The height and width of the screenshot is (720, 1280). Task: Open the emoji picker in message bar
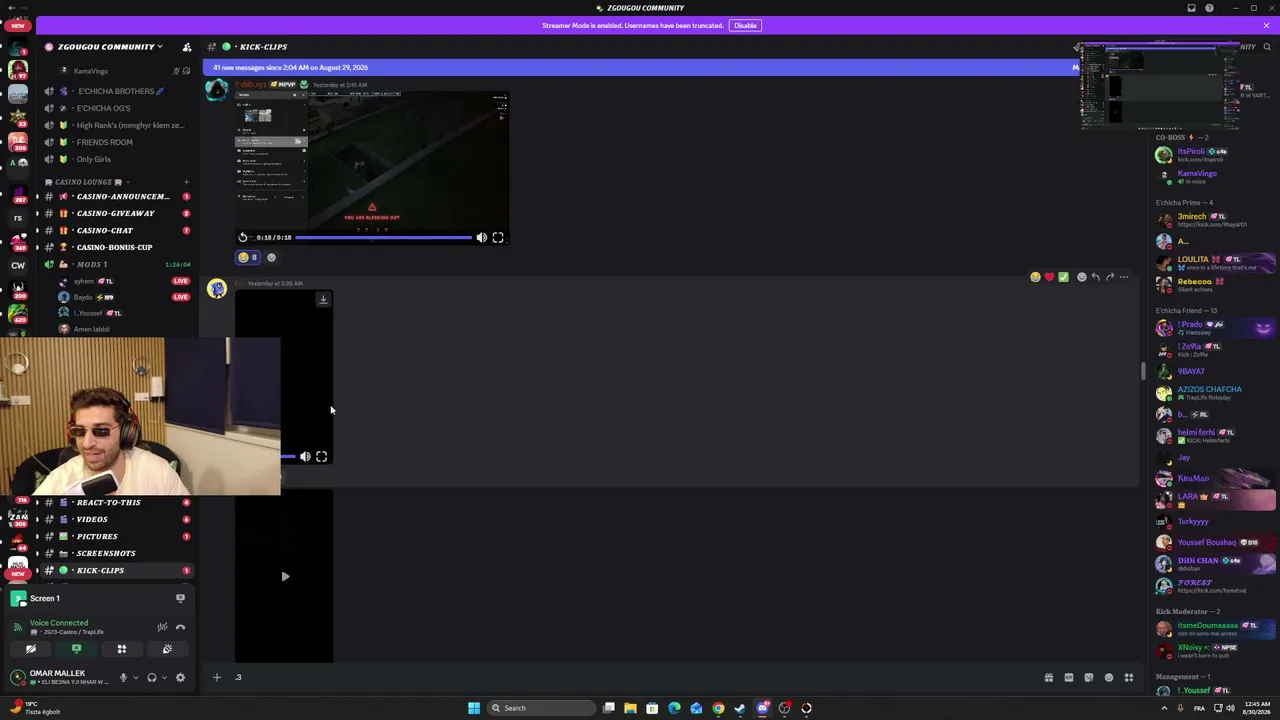[x=1109, y=677]
